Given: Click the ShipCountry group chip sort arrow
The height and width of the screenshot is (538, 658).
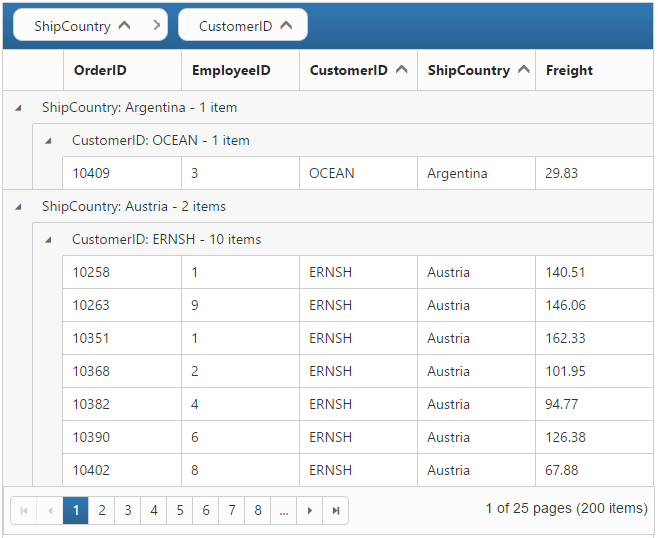Looking at the screenshot, I should (125, 26).
